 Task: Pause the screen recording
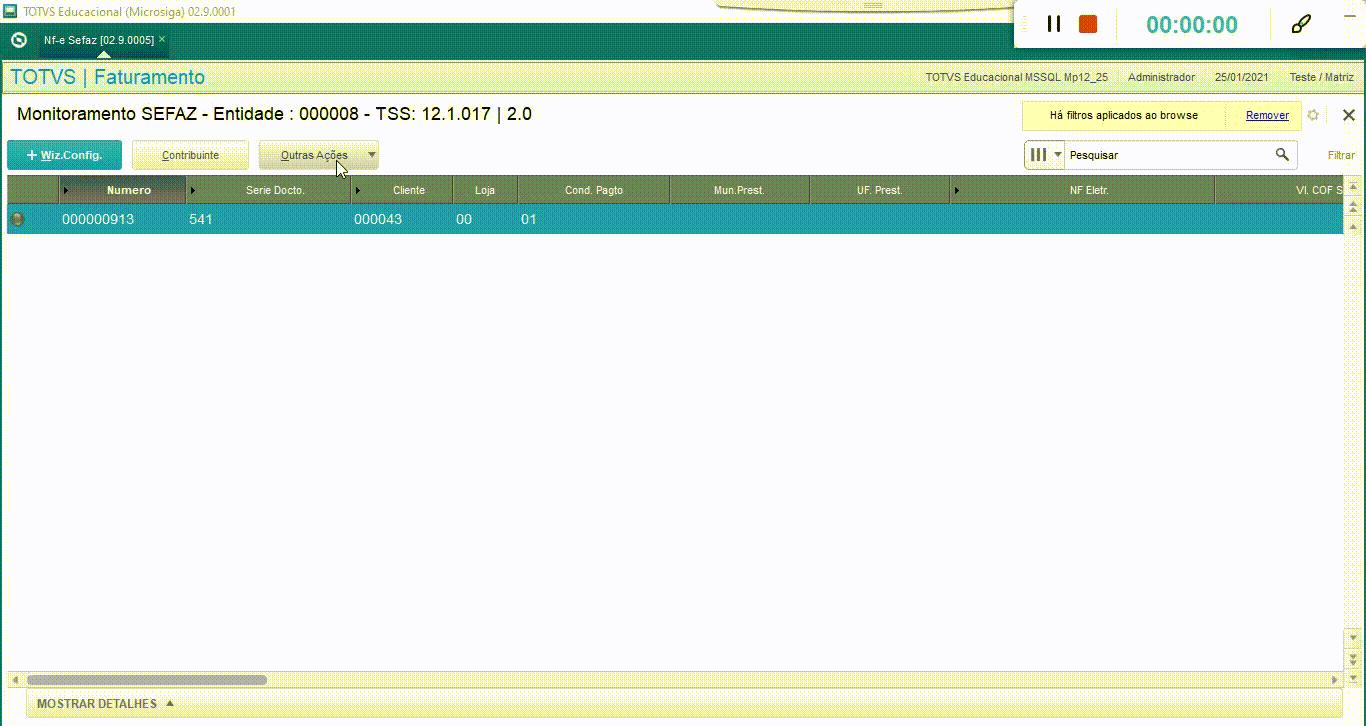[1053, 24]
